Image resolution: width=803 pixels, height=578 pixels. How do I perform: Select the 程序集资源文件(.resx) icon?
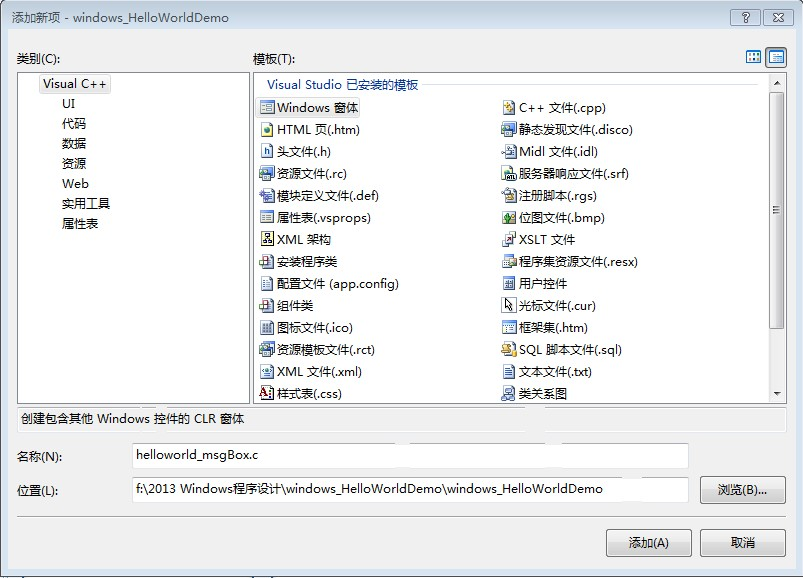click(x=509, y=262)
